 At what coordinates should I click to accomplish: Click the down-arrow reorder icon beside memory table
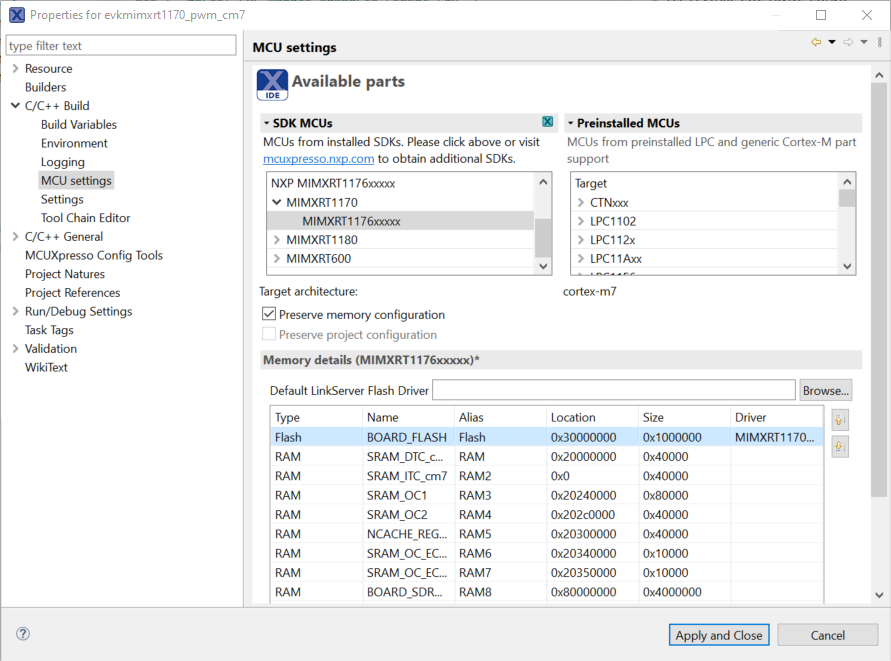839,445
